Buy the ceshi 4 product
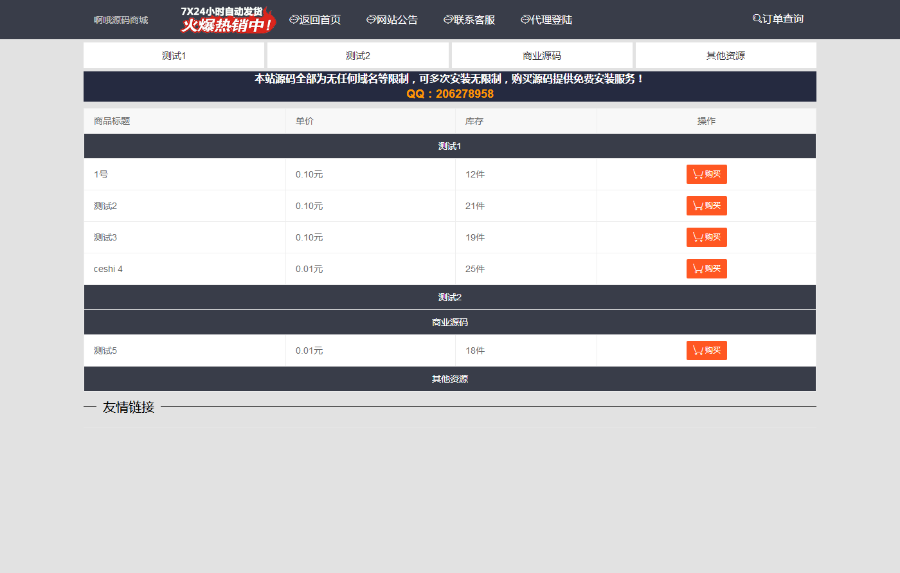Screen dimensions: 900x573 coord(707,269)
